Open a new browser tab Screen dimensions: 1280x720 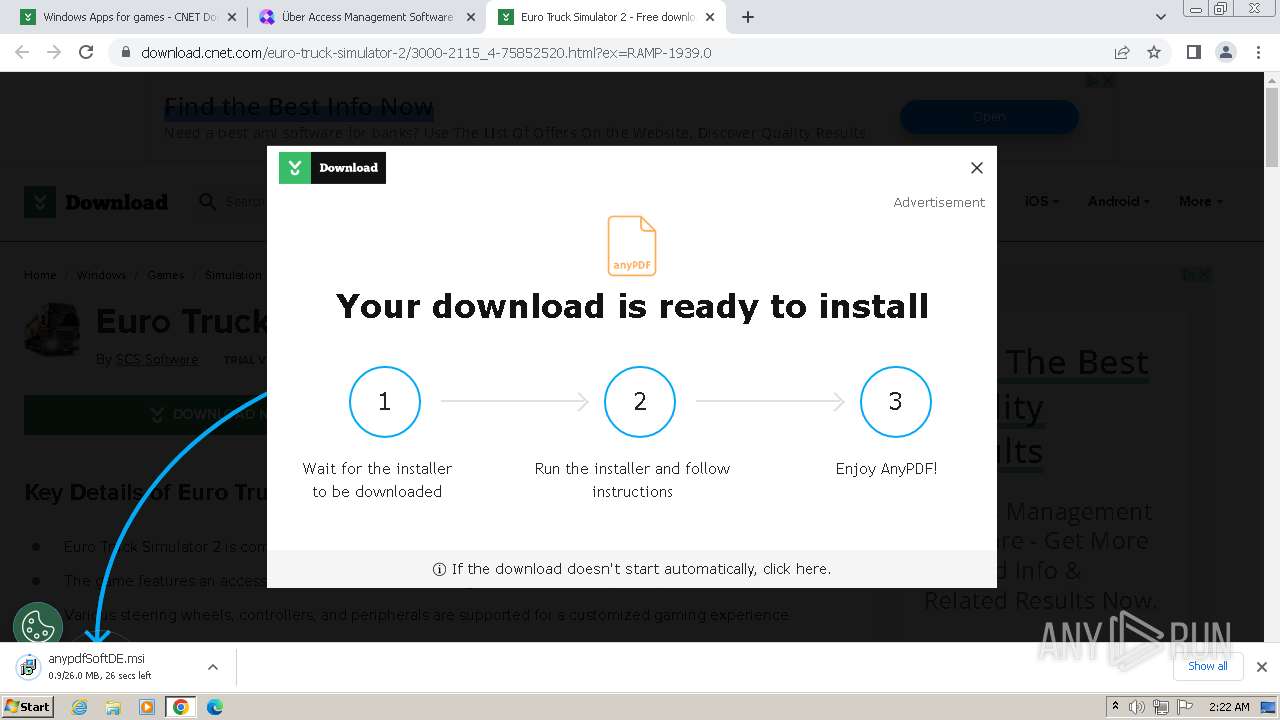coord(748,17)
